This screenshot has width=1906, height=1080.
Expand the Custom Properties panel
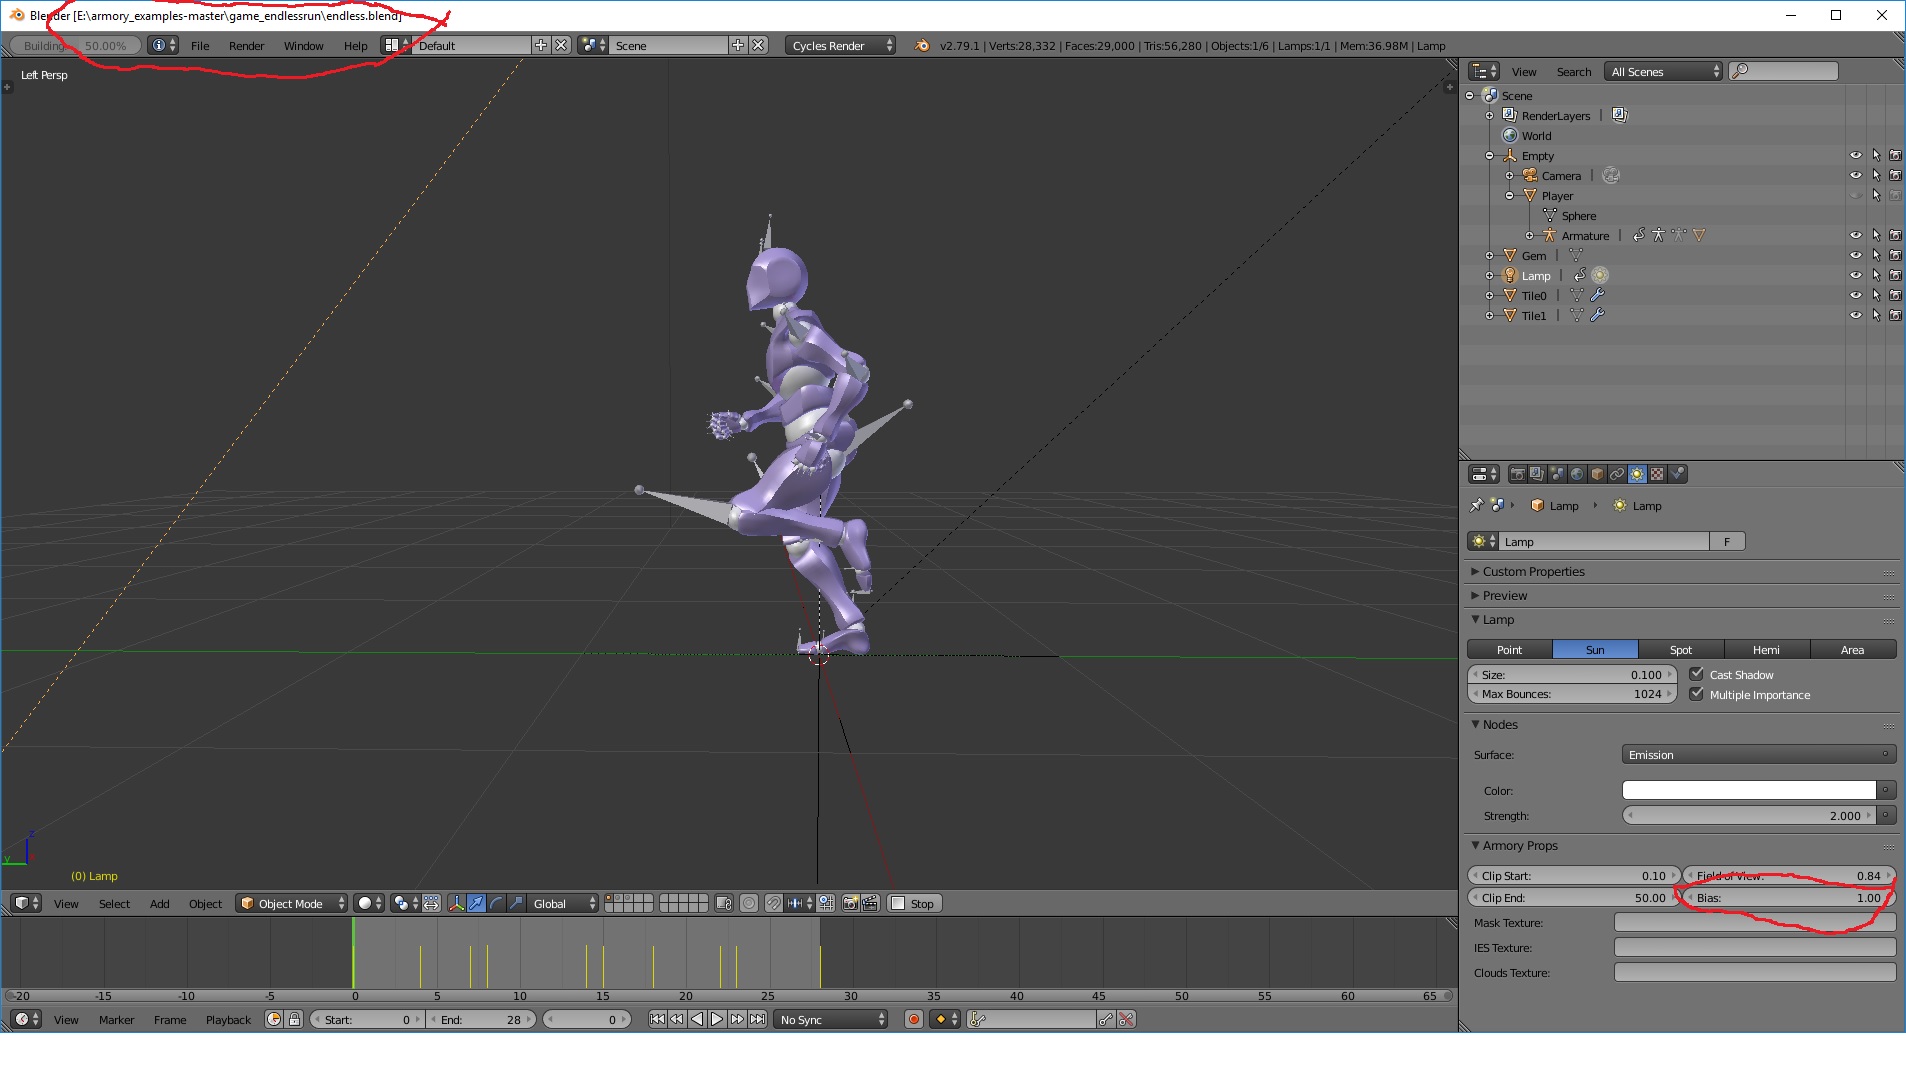(x=1528, y=571)
